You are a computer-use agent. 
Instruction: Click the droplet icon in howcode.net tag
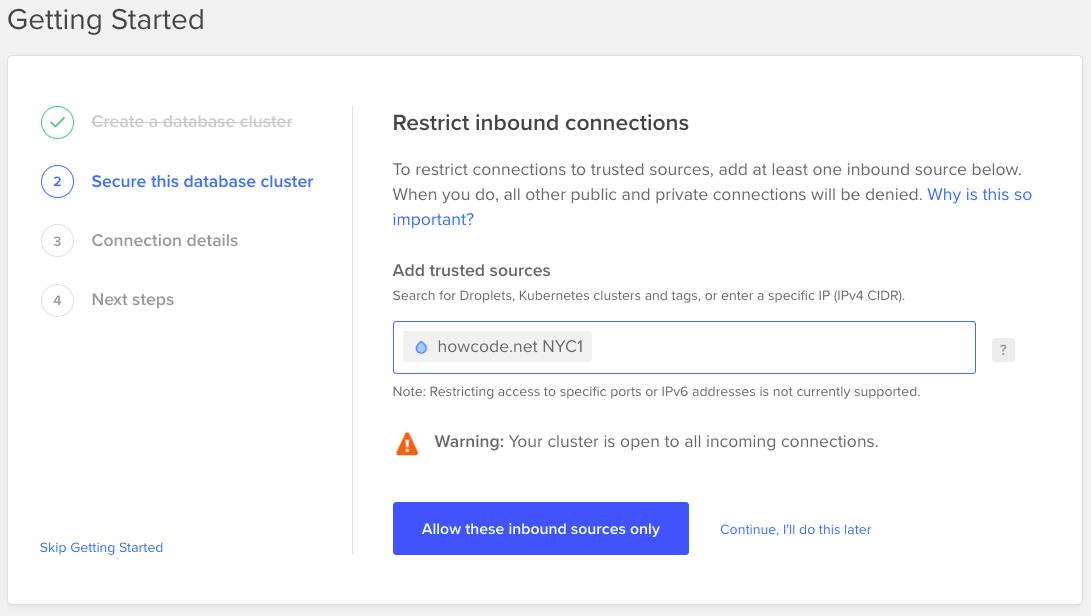421,347
